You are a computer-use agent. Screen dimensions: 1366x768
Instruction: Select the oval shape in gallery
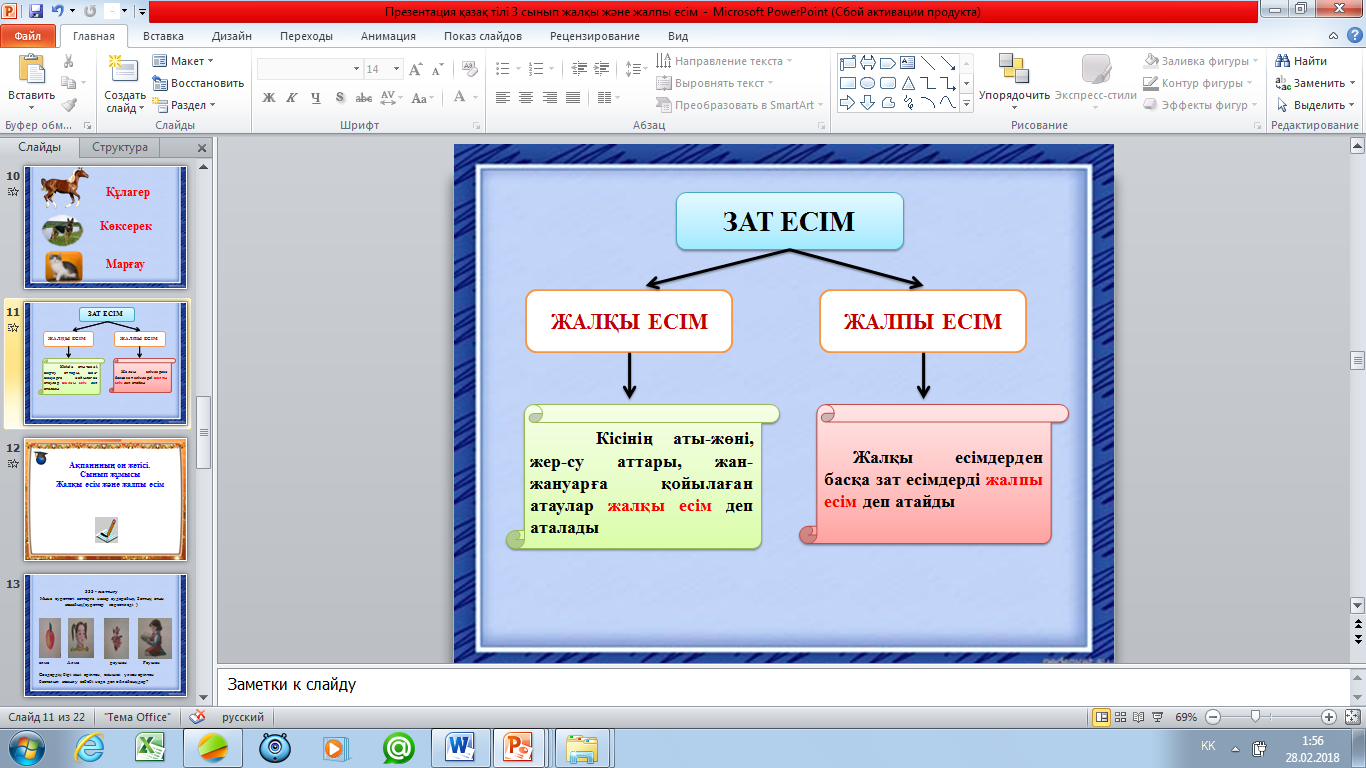click(868, 82)
